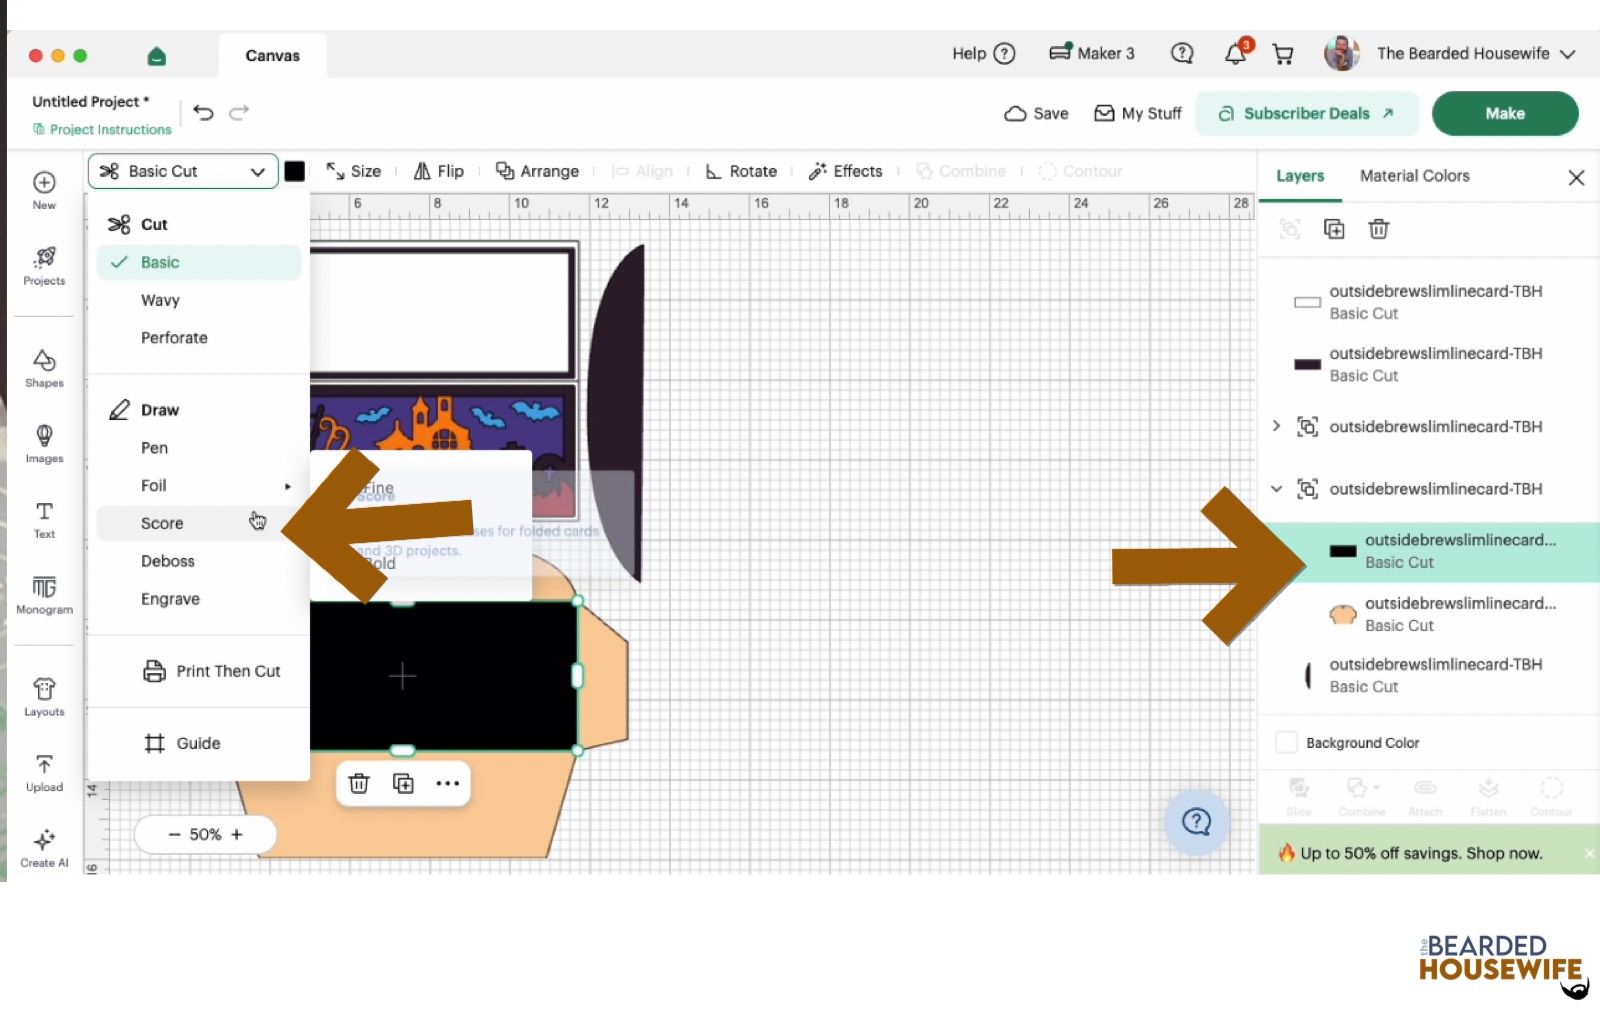Select the Score operation
This screenshot has width=1600, height=1017.
pyautogui.click(x=199, y=523)
